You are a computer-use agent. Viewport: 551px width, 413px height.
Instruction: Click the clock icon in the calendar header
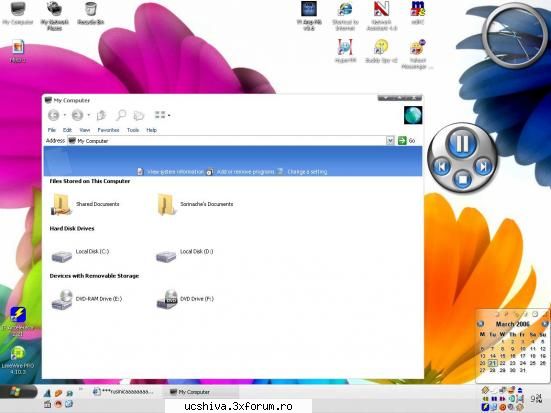(535, 314)
